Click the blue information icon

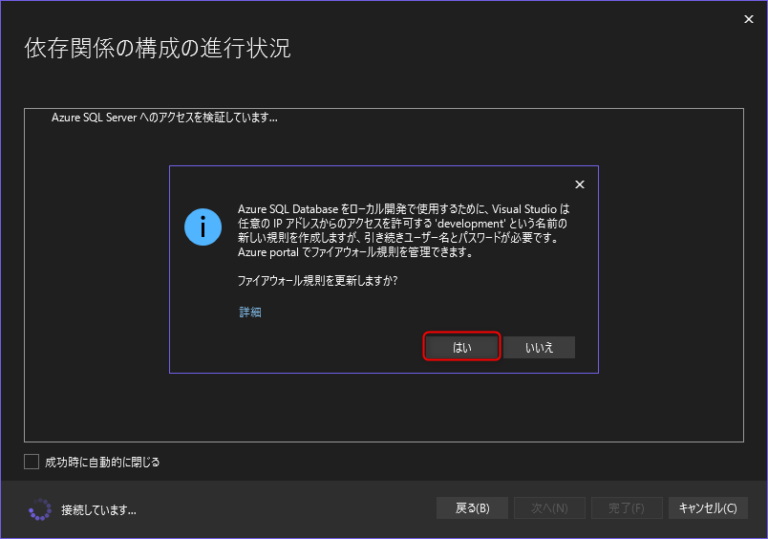tap(203, 227)
